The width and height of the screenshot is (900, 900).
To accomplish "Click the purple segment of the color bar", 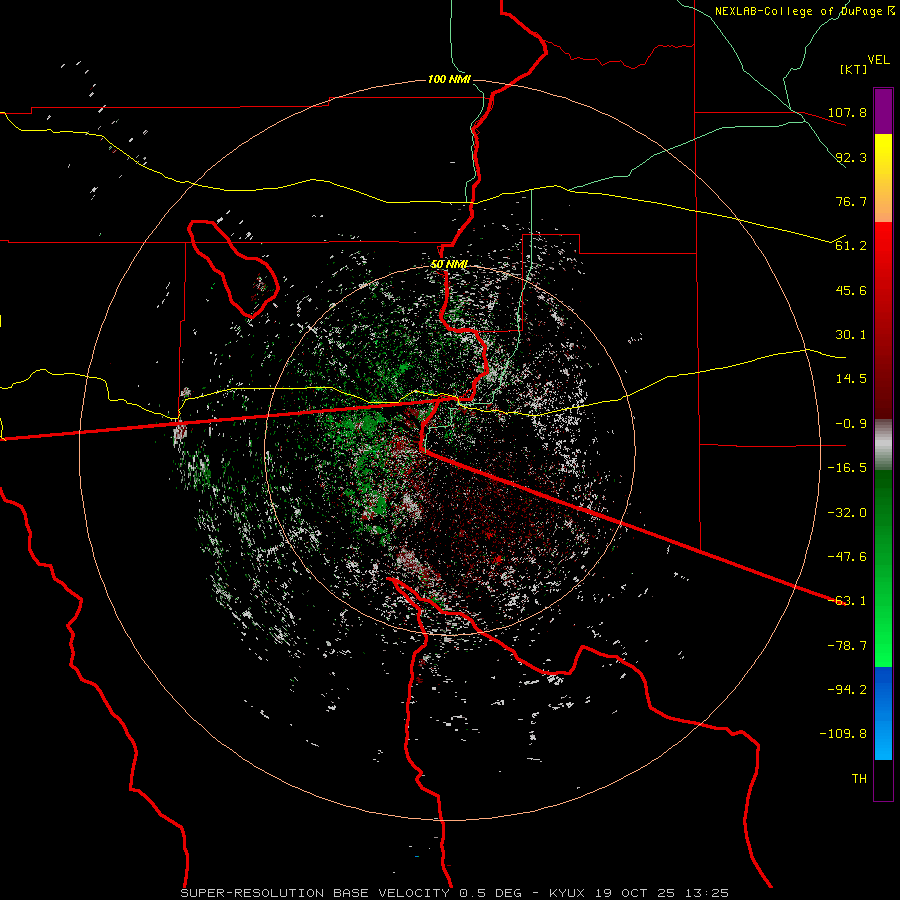I will pyautogui.click(x=883, y=111).
